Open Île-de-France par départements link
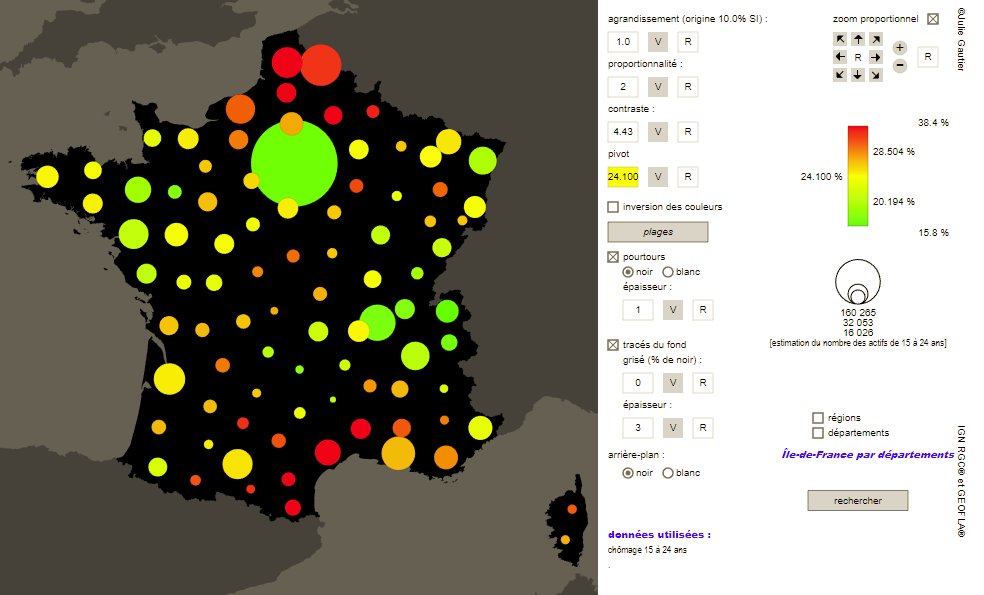This screenshot has height=595, width=984. click(x=867, y=455)
